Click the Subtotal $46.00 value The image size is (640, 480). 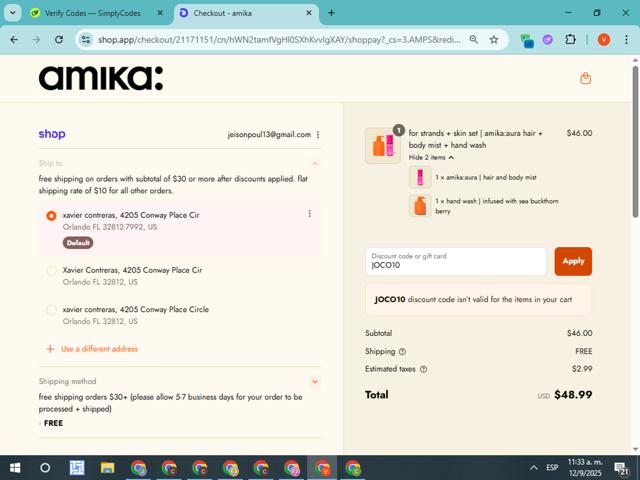click(579, 333)
